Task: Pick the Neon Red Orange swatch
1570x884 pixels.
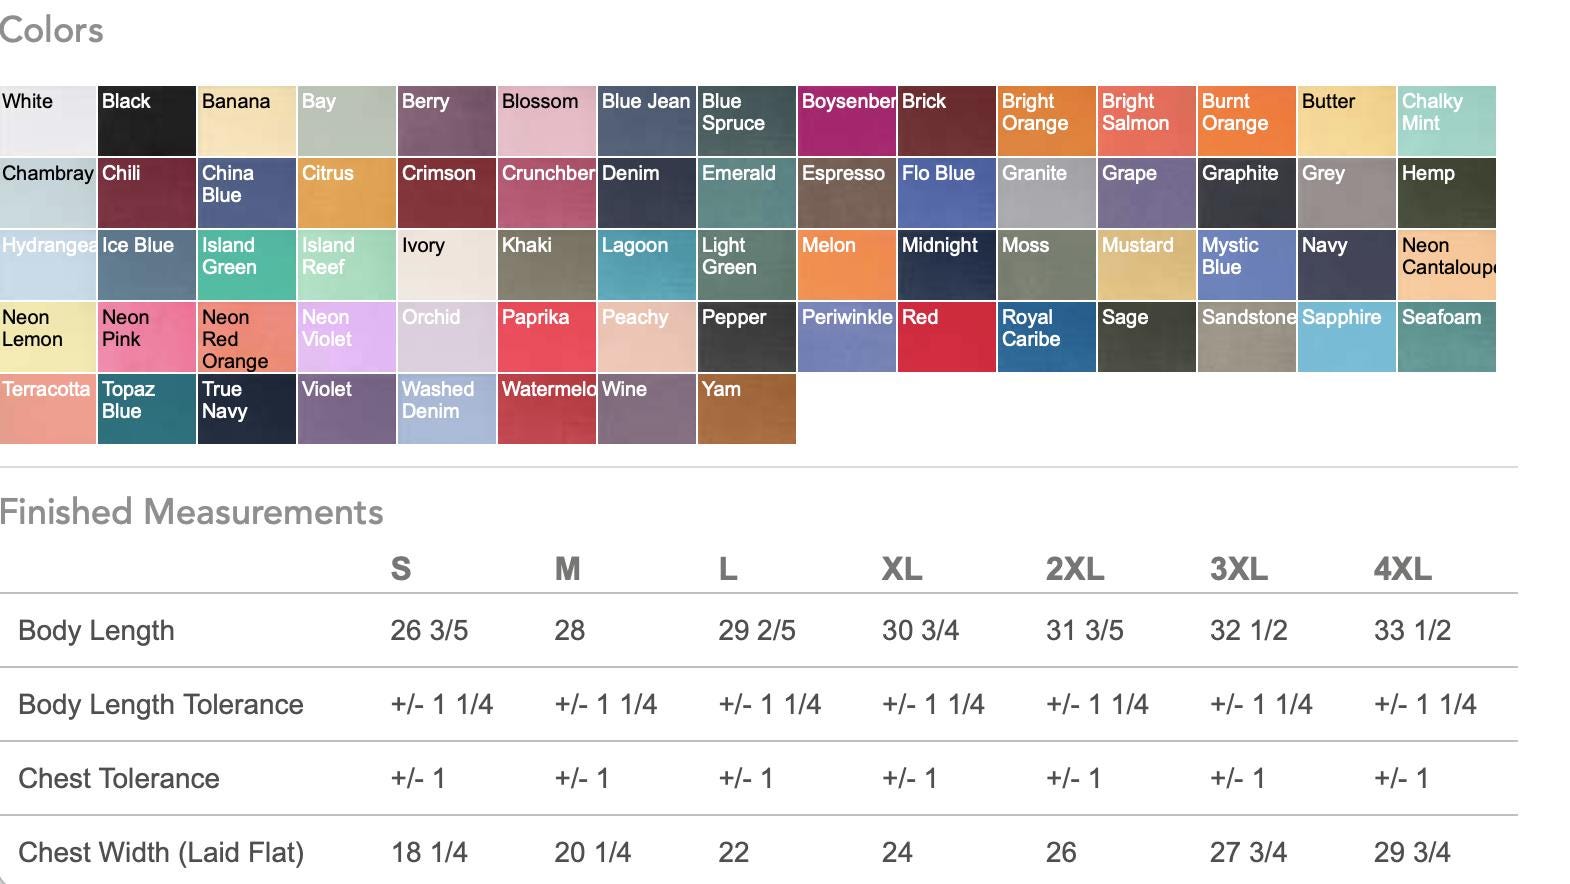Action: coord(246,337)
